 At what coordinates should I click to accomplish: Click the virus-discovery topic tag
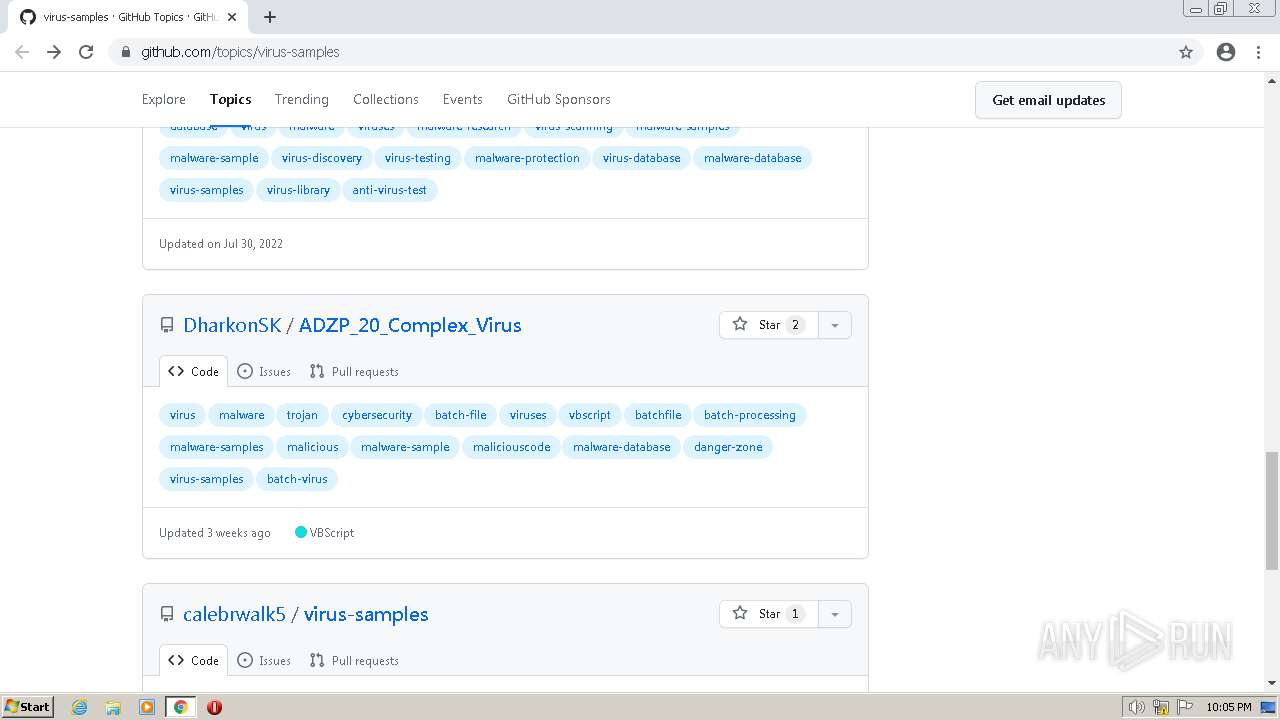click(x=322, y=158)
